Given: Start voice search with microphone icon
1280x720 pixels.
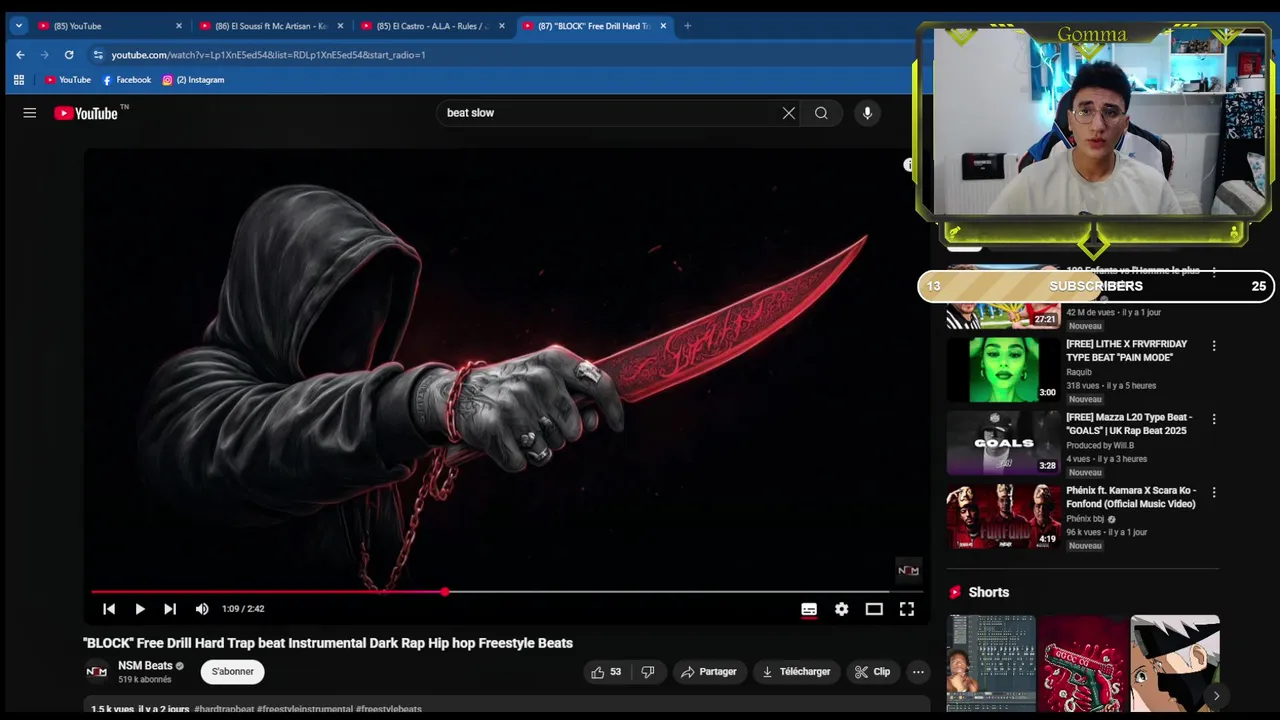Looking at the screenshot, I should (867, 113).
